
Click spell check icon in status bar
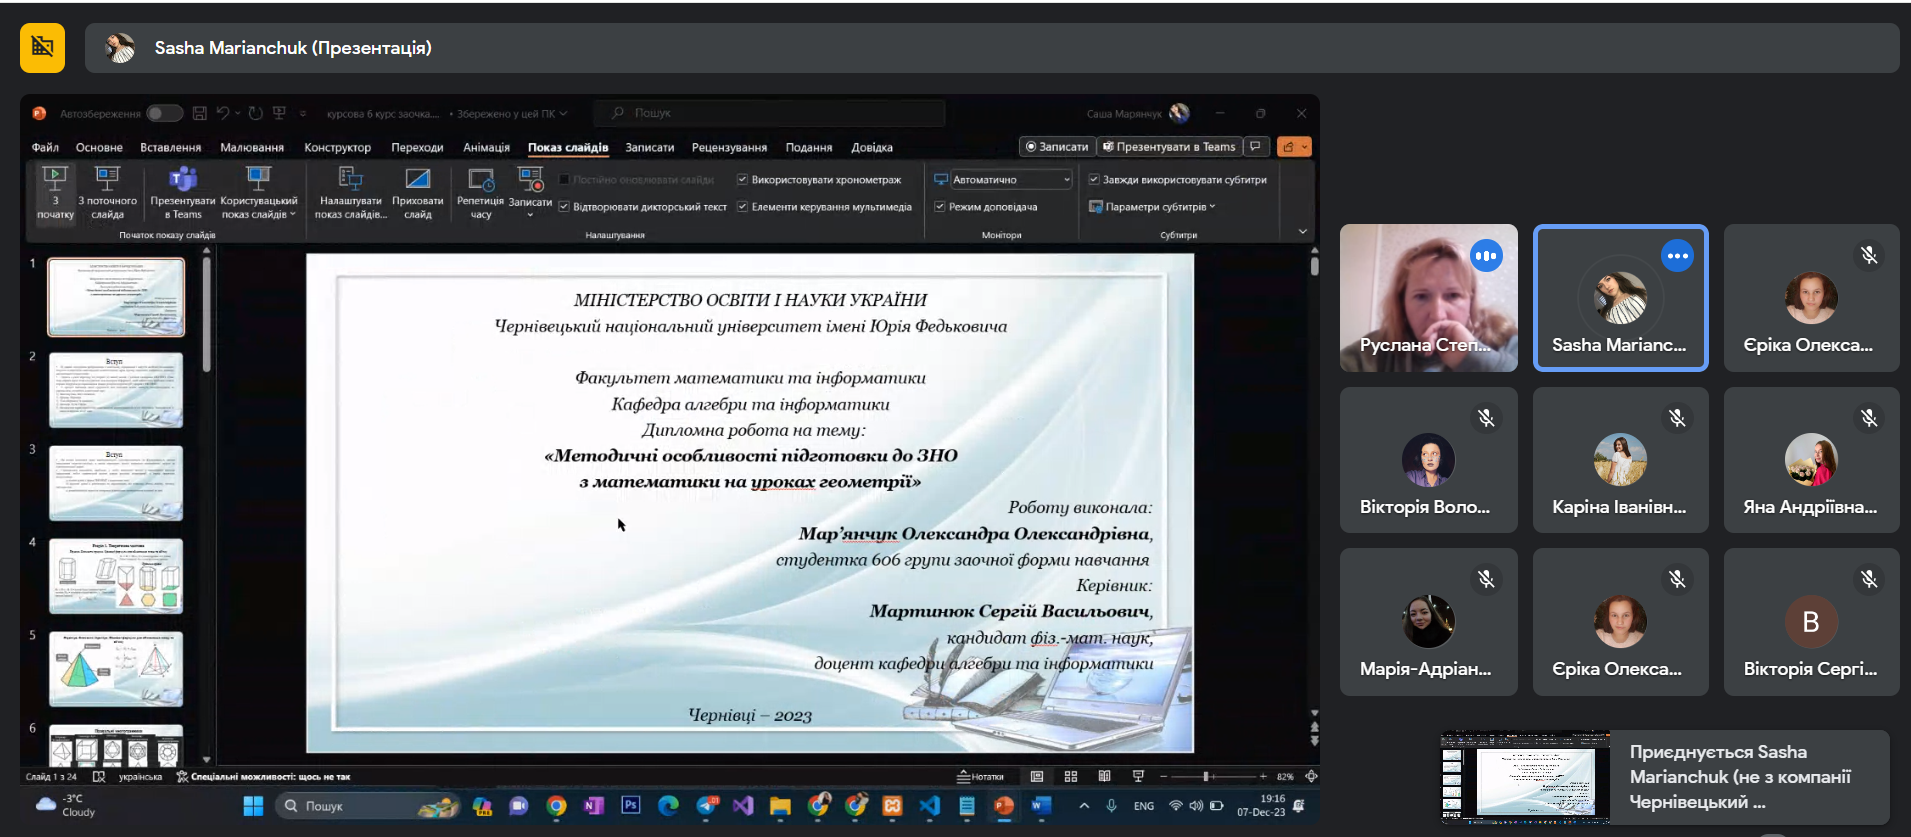pos(98,776)
